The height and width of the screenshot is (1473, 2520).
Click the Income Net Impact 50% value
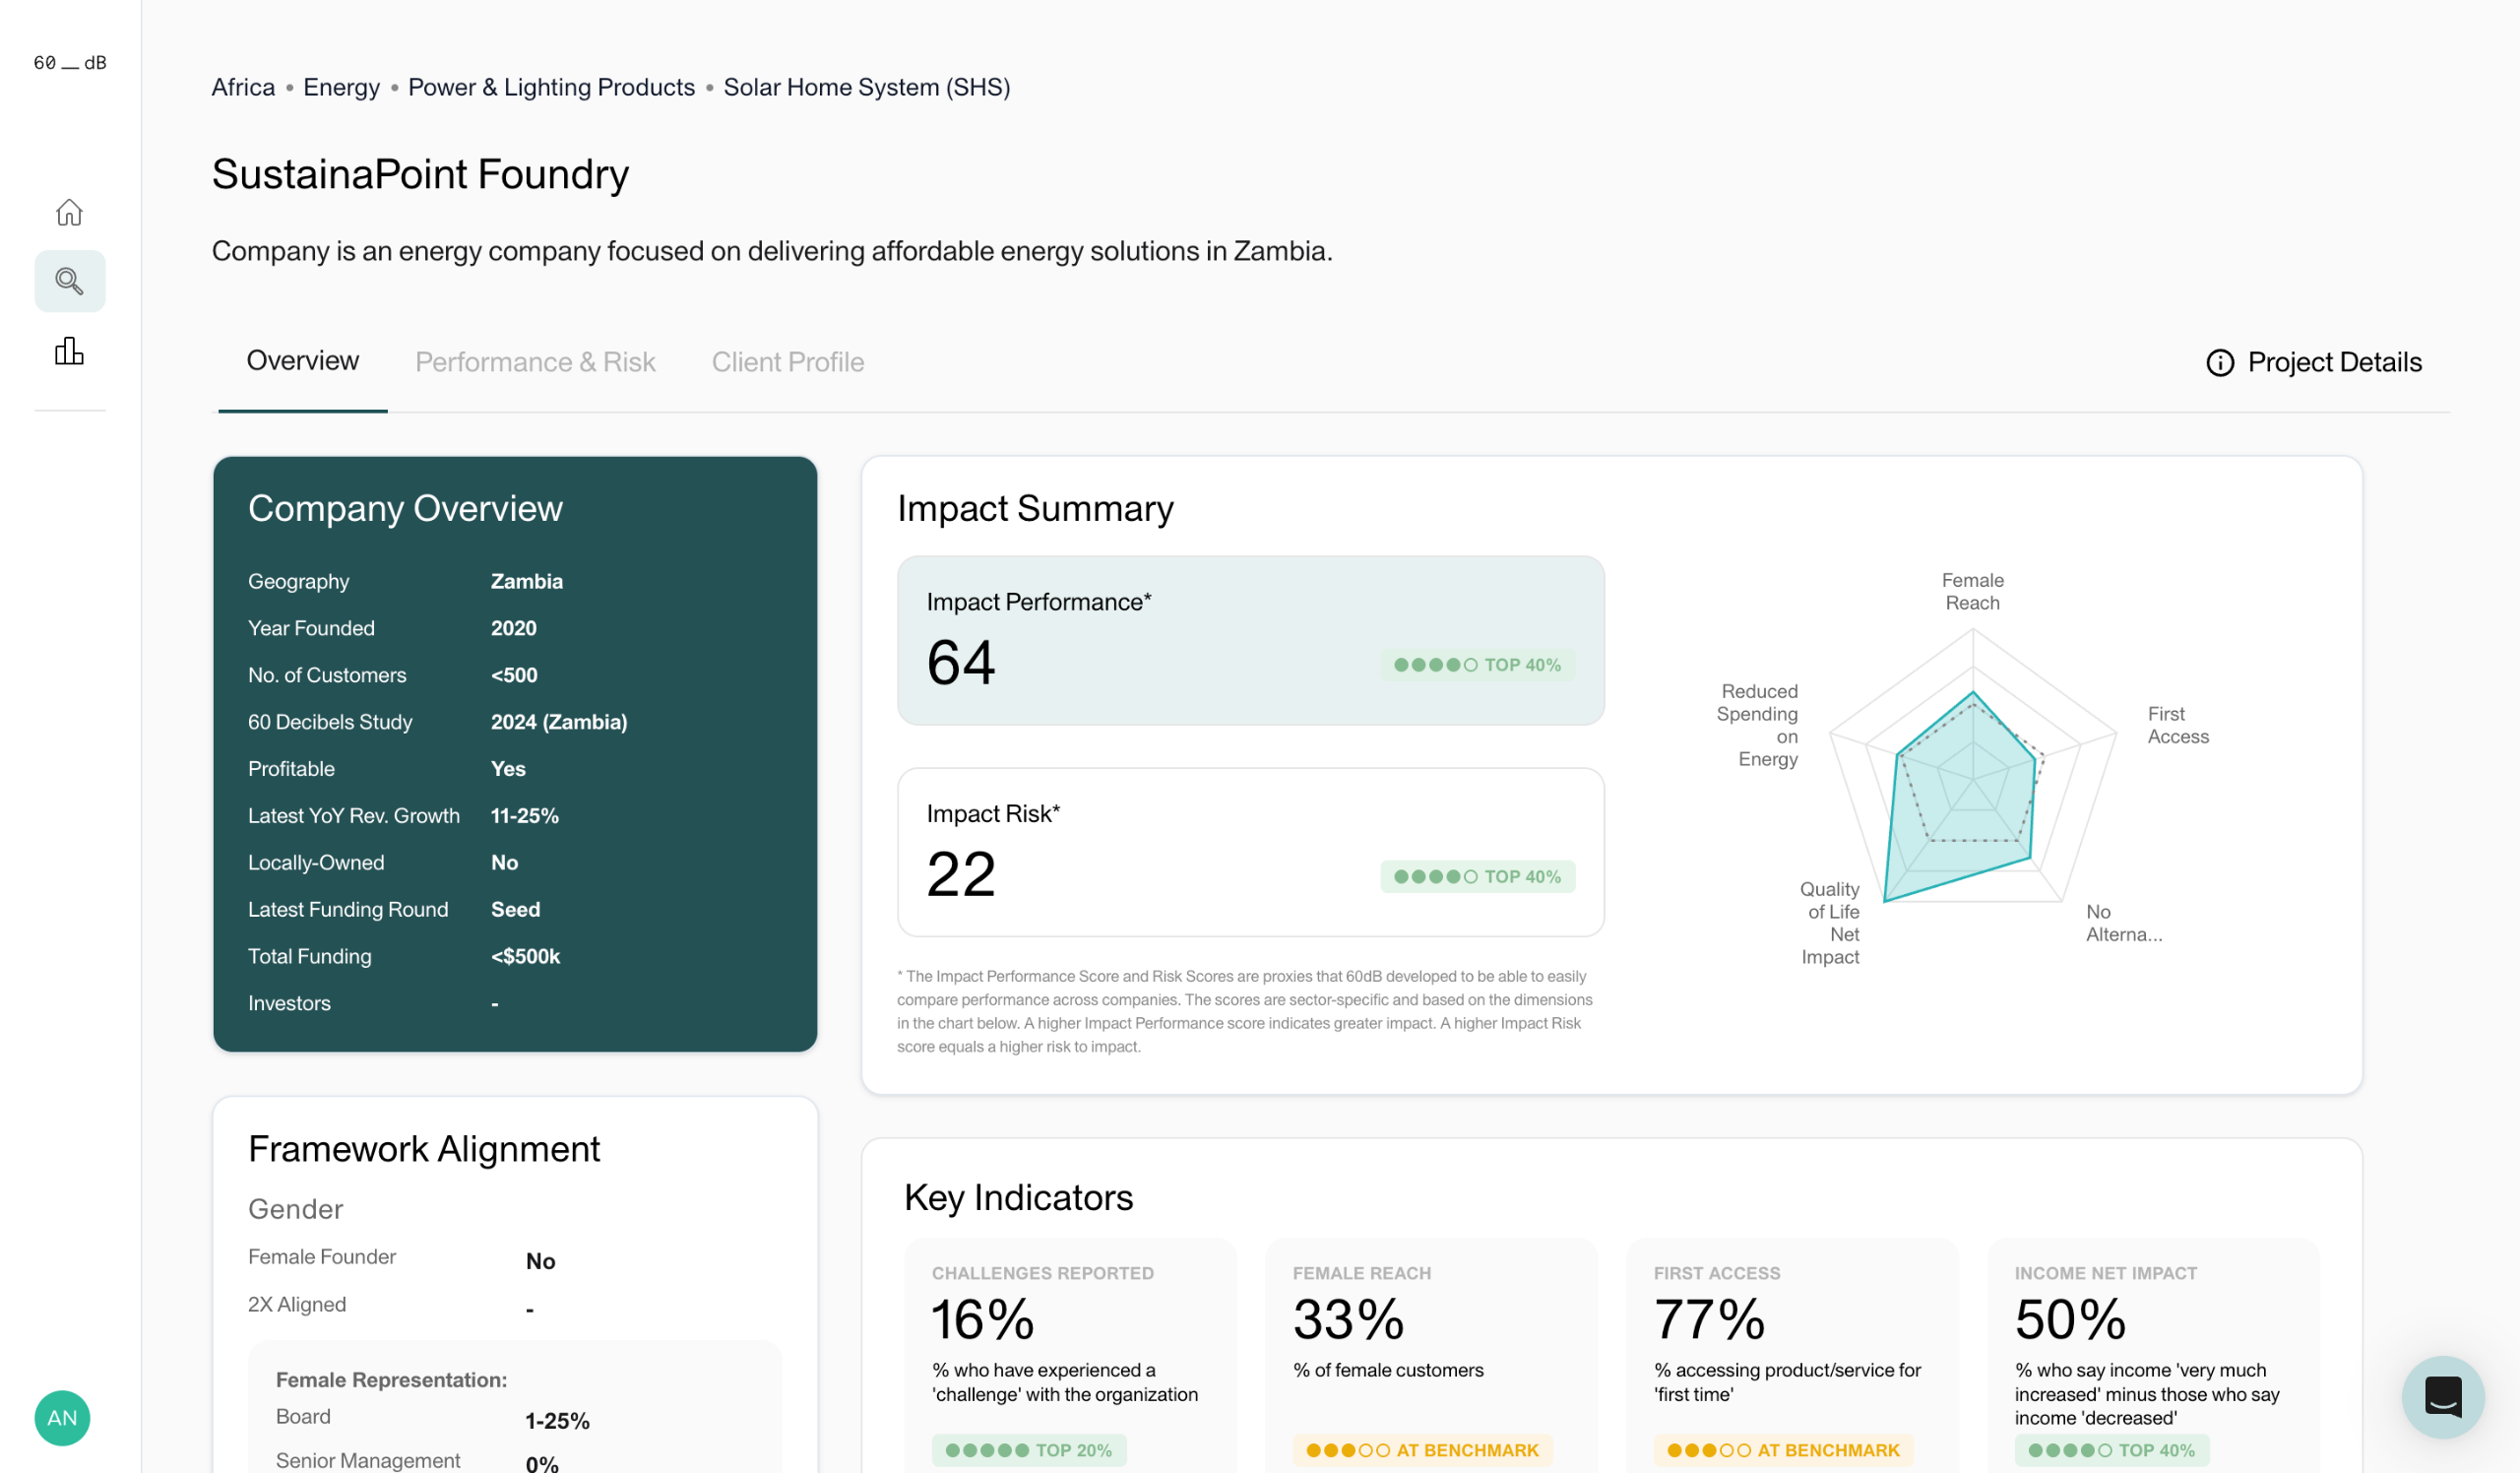2070,1319
